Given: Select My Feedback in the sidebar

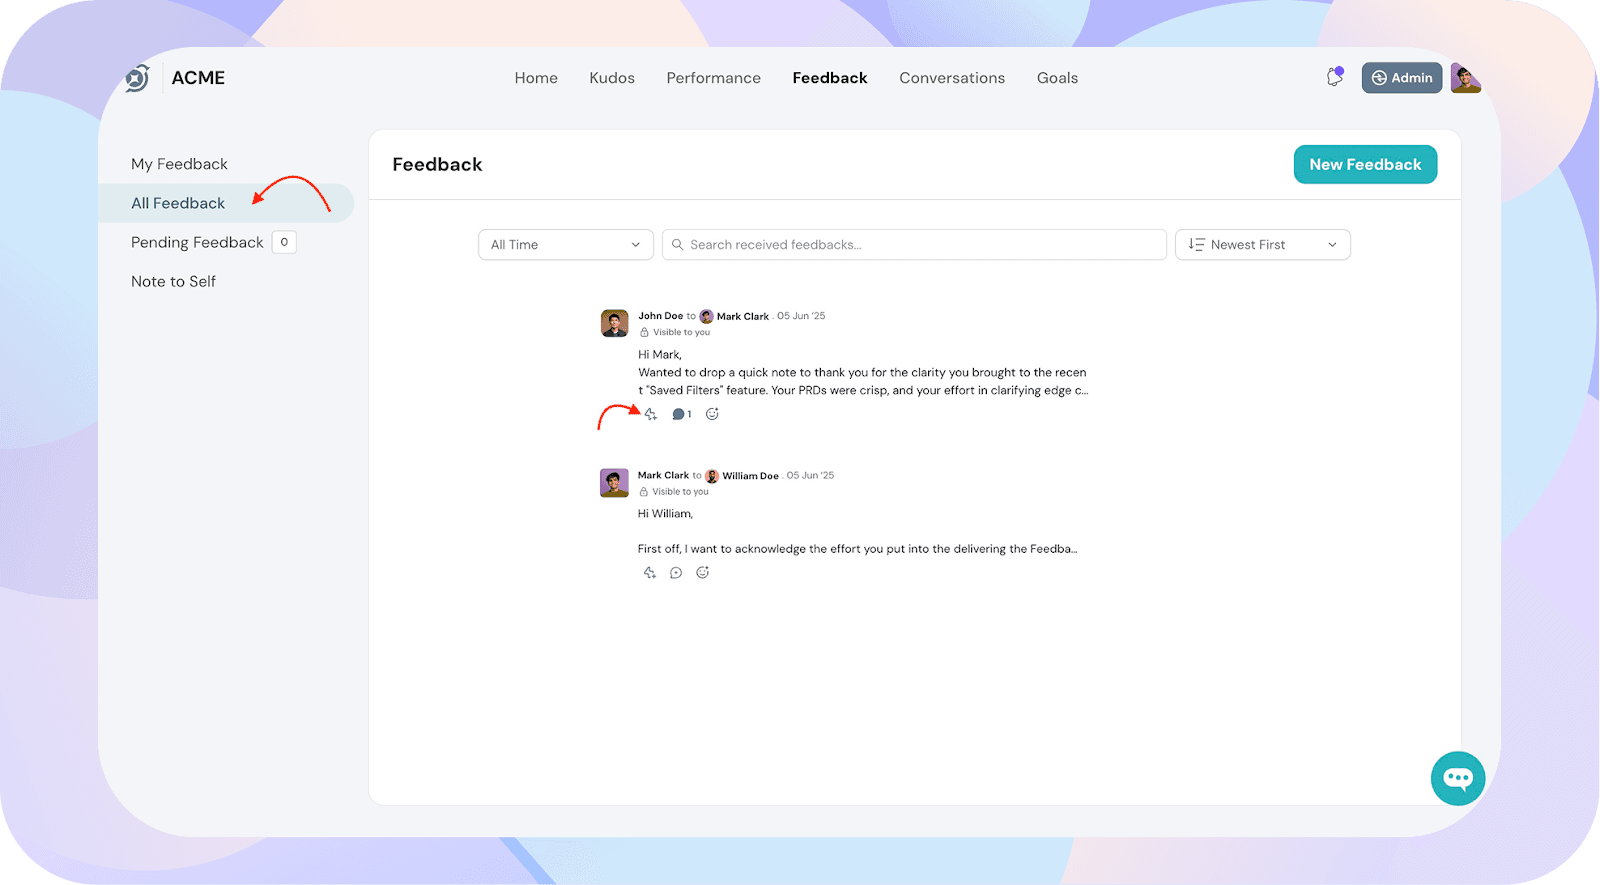Looking at the screenshot, I should point(179,164).
